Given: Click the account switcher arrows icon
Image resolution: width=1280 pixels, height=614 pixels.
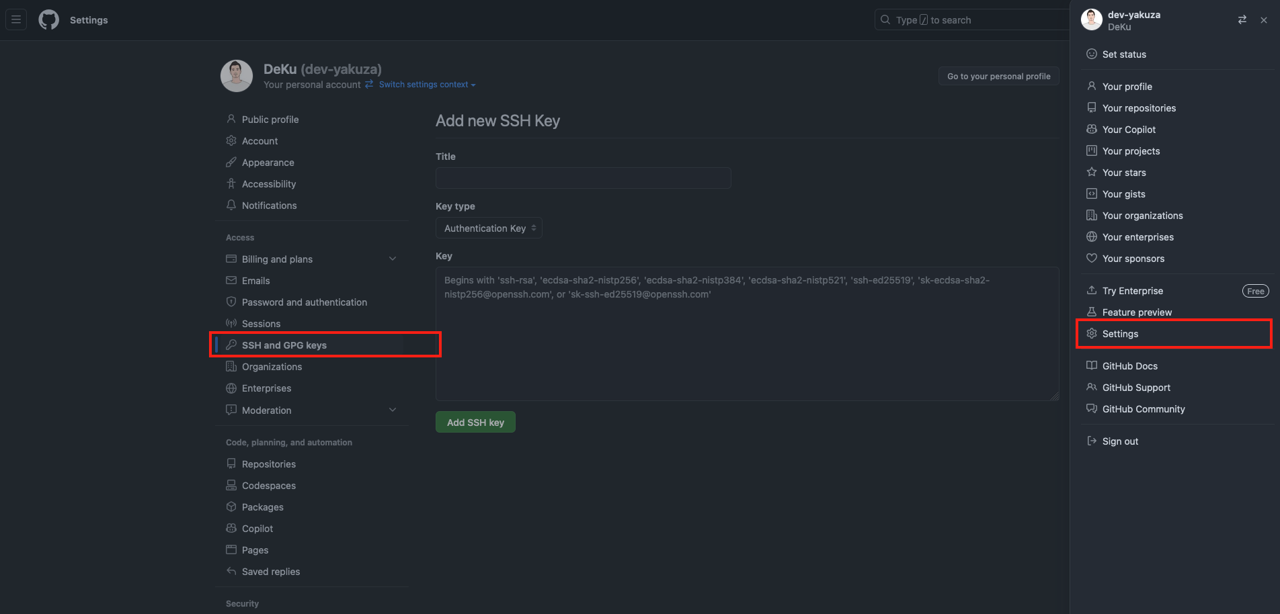Looking at the screenshot, I should click(x=1242, y=19).
